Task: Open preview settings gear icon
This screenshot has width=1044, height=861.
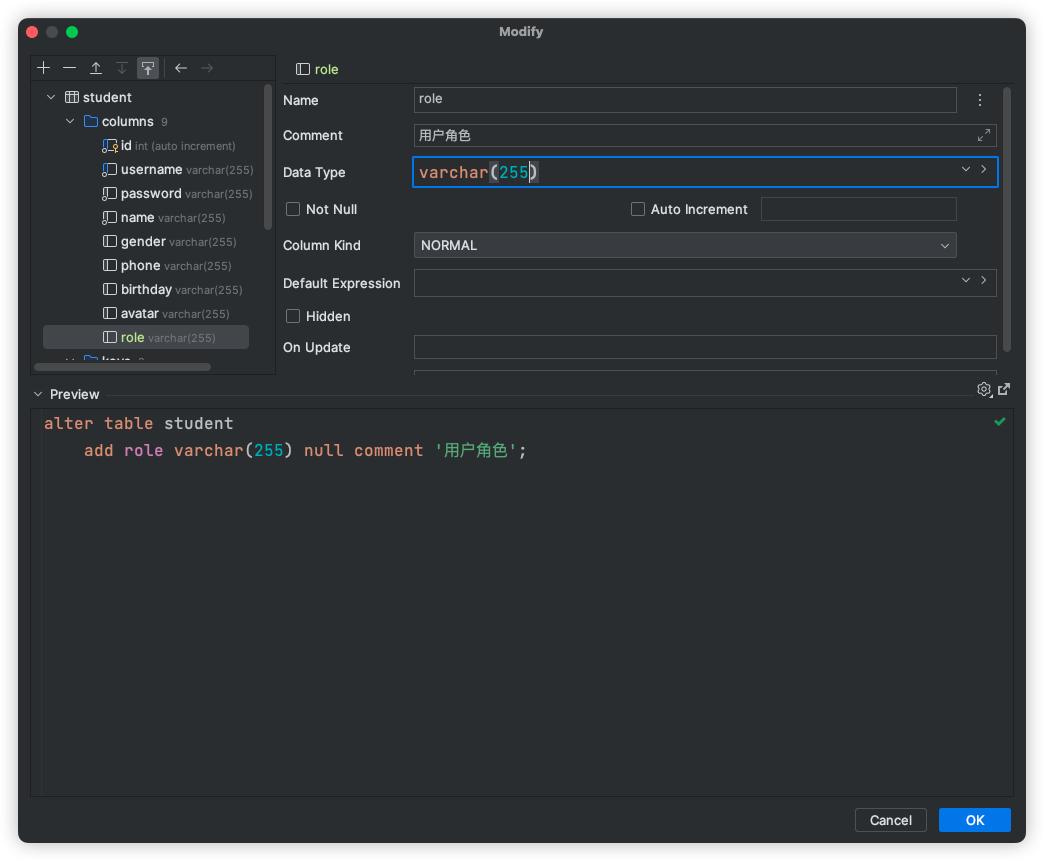Action: point(984,389)
